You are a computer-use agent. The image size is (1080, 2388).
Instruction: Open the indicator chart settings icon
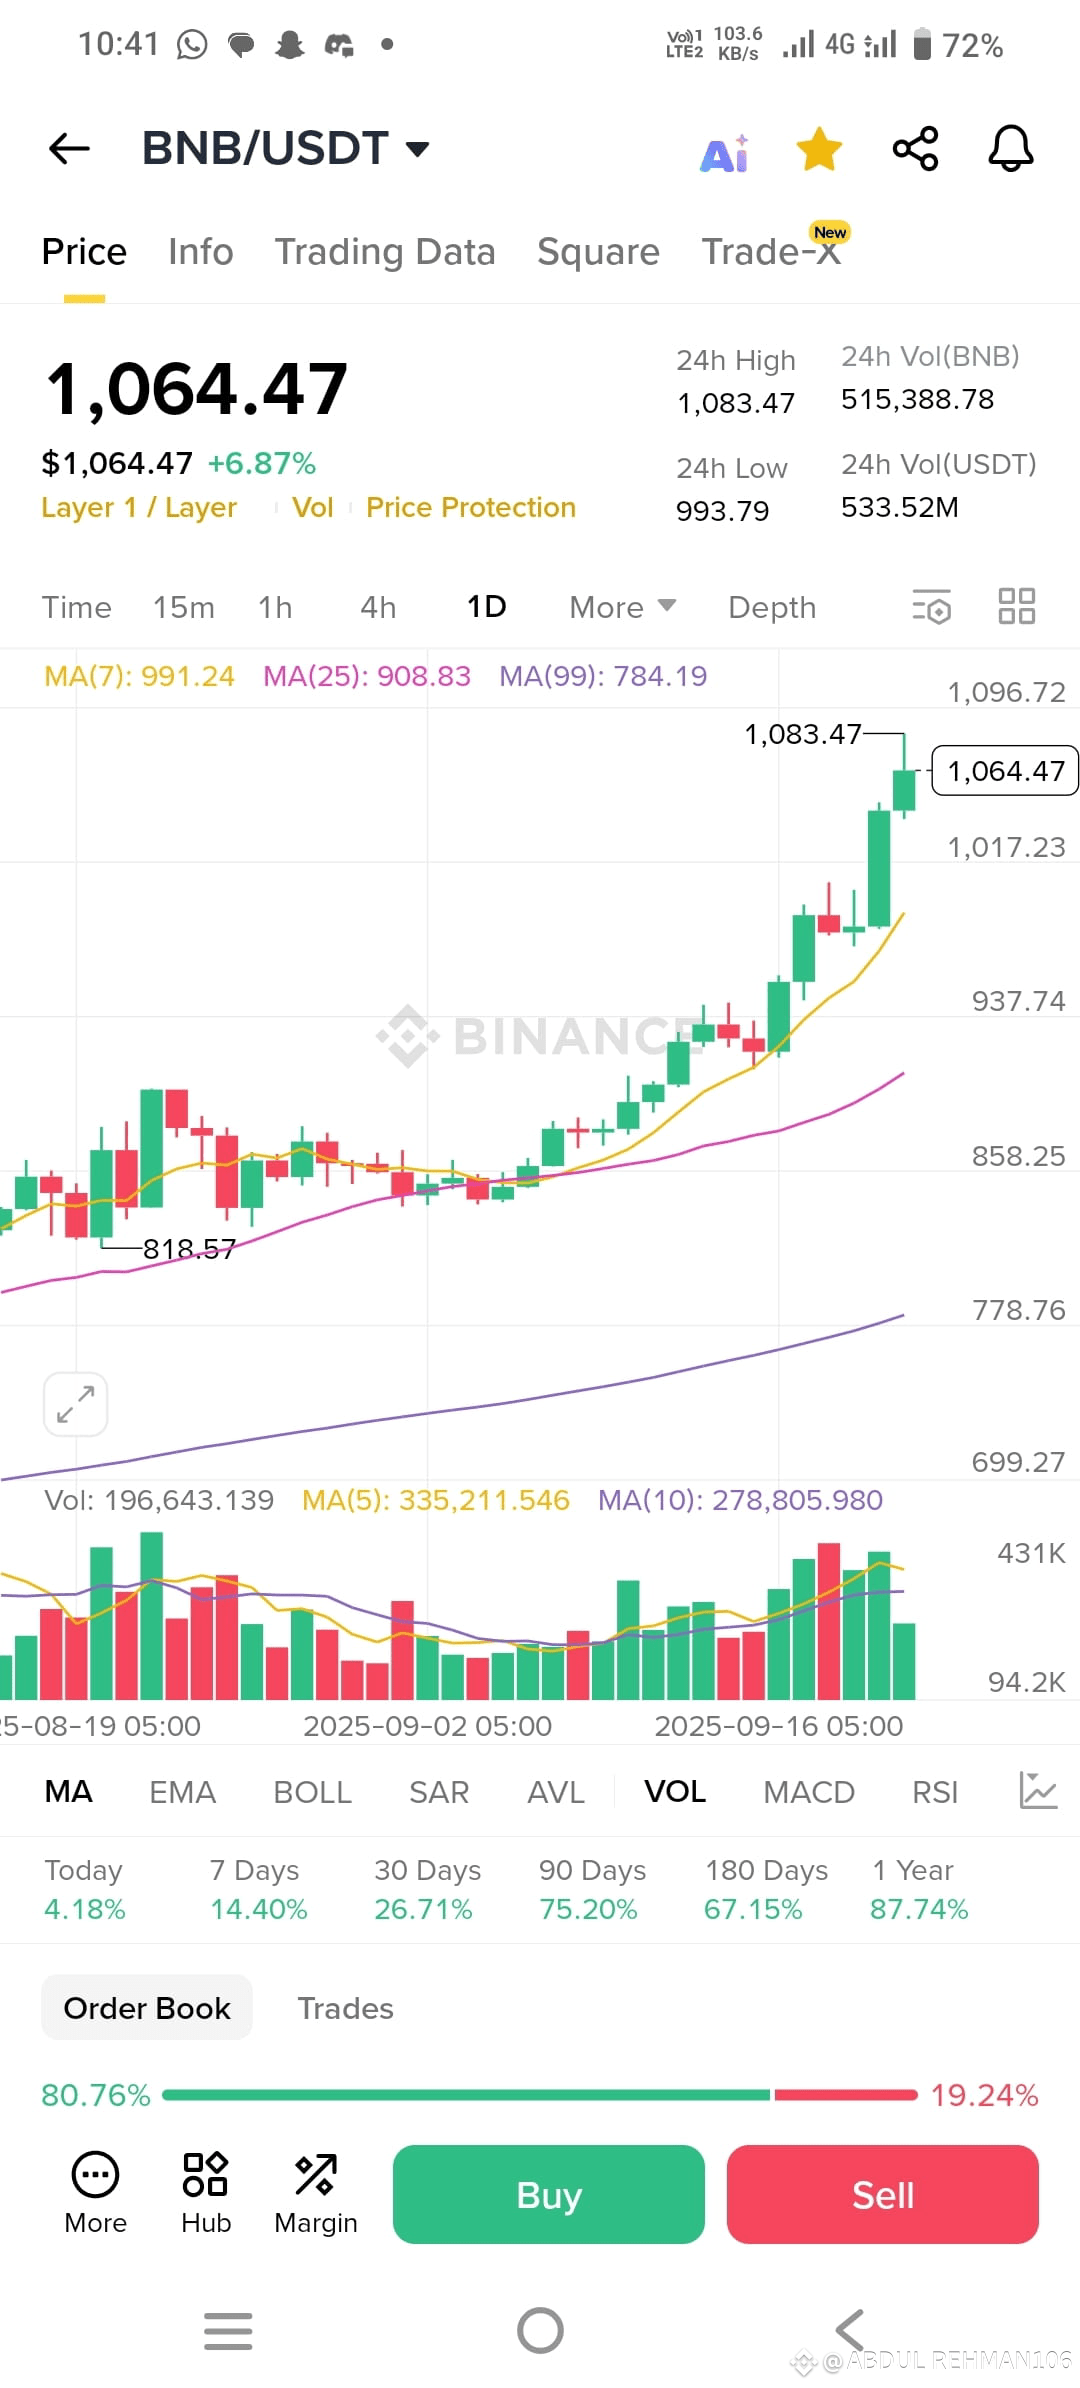(x=1038, y=1790)
